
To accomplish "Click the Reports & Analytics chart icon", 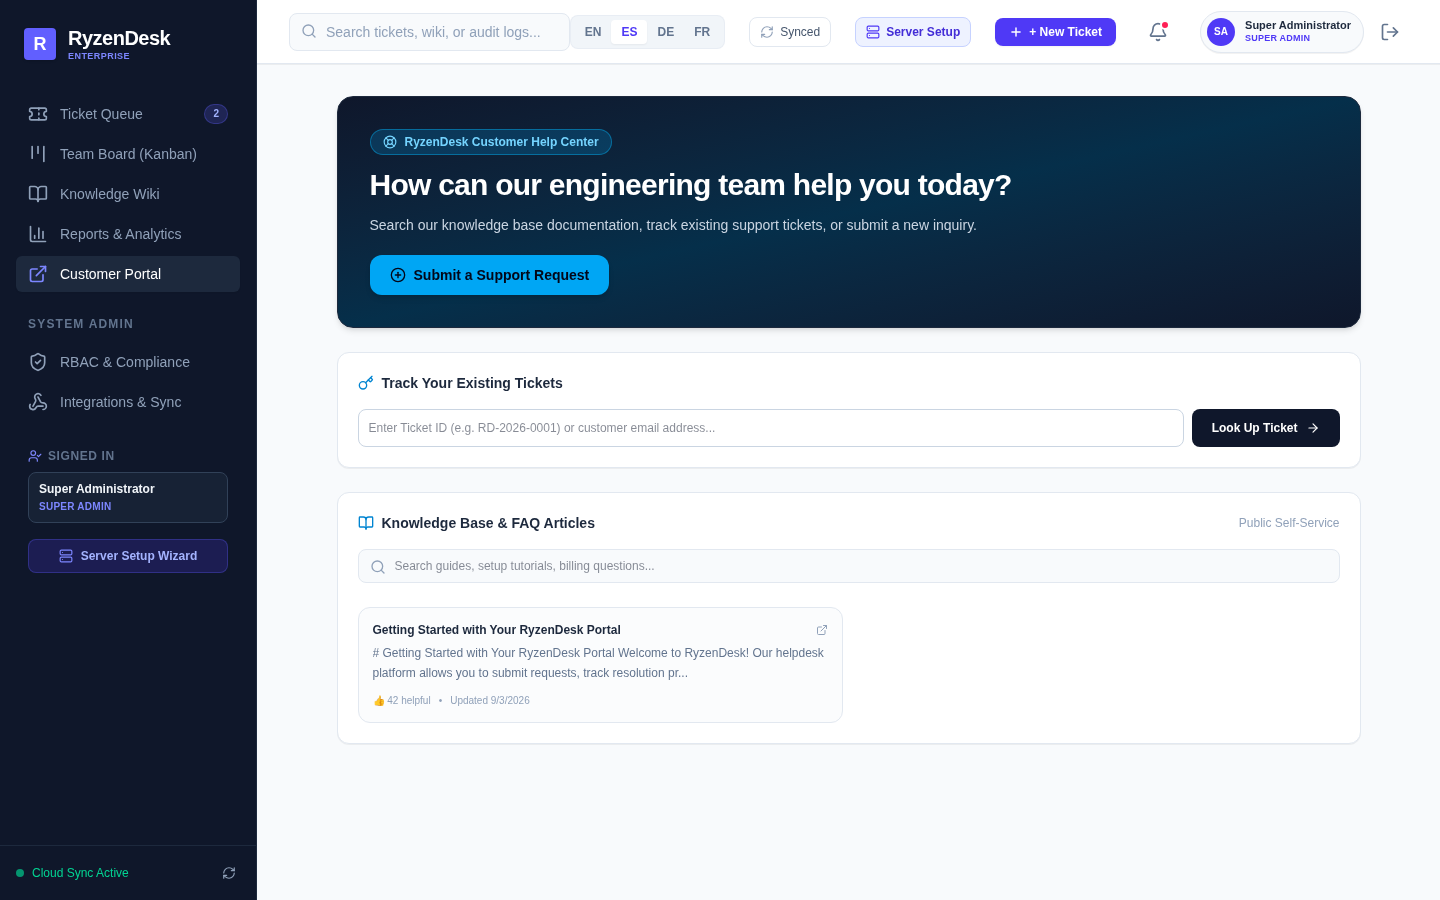I will 38,234.
